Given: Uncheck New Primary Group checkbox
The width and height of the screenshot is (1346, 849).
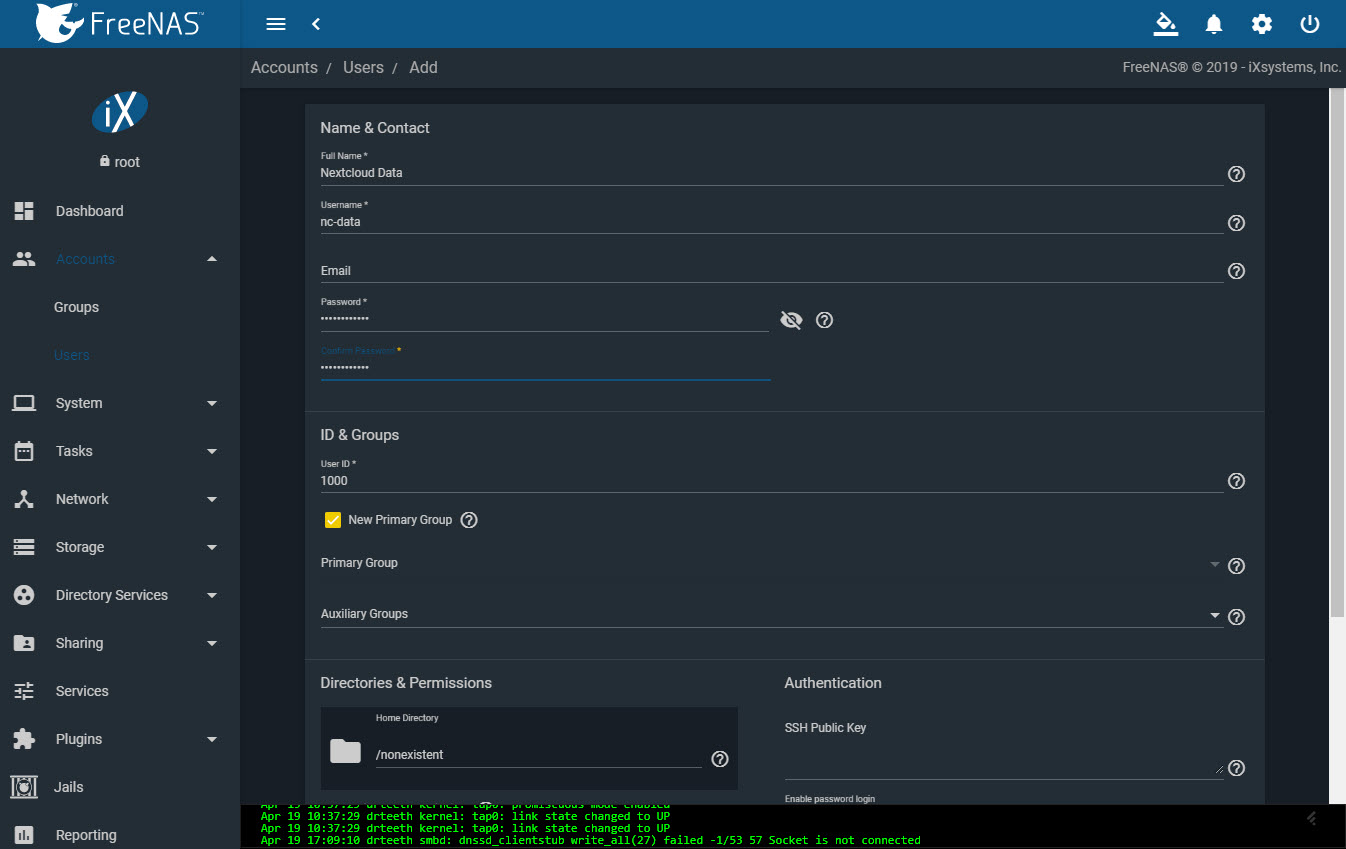Looking at the screenshot, I should click(x=333, y=520).
